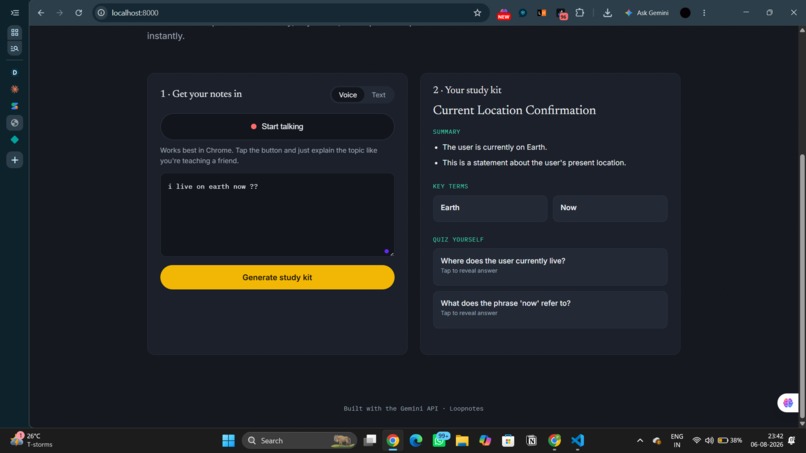Open Microsoft Edge from the taskbar
The width and height of the screenshot is (806, 453).
(x=416, y=440)
